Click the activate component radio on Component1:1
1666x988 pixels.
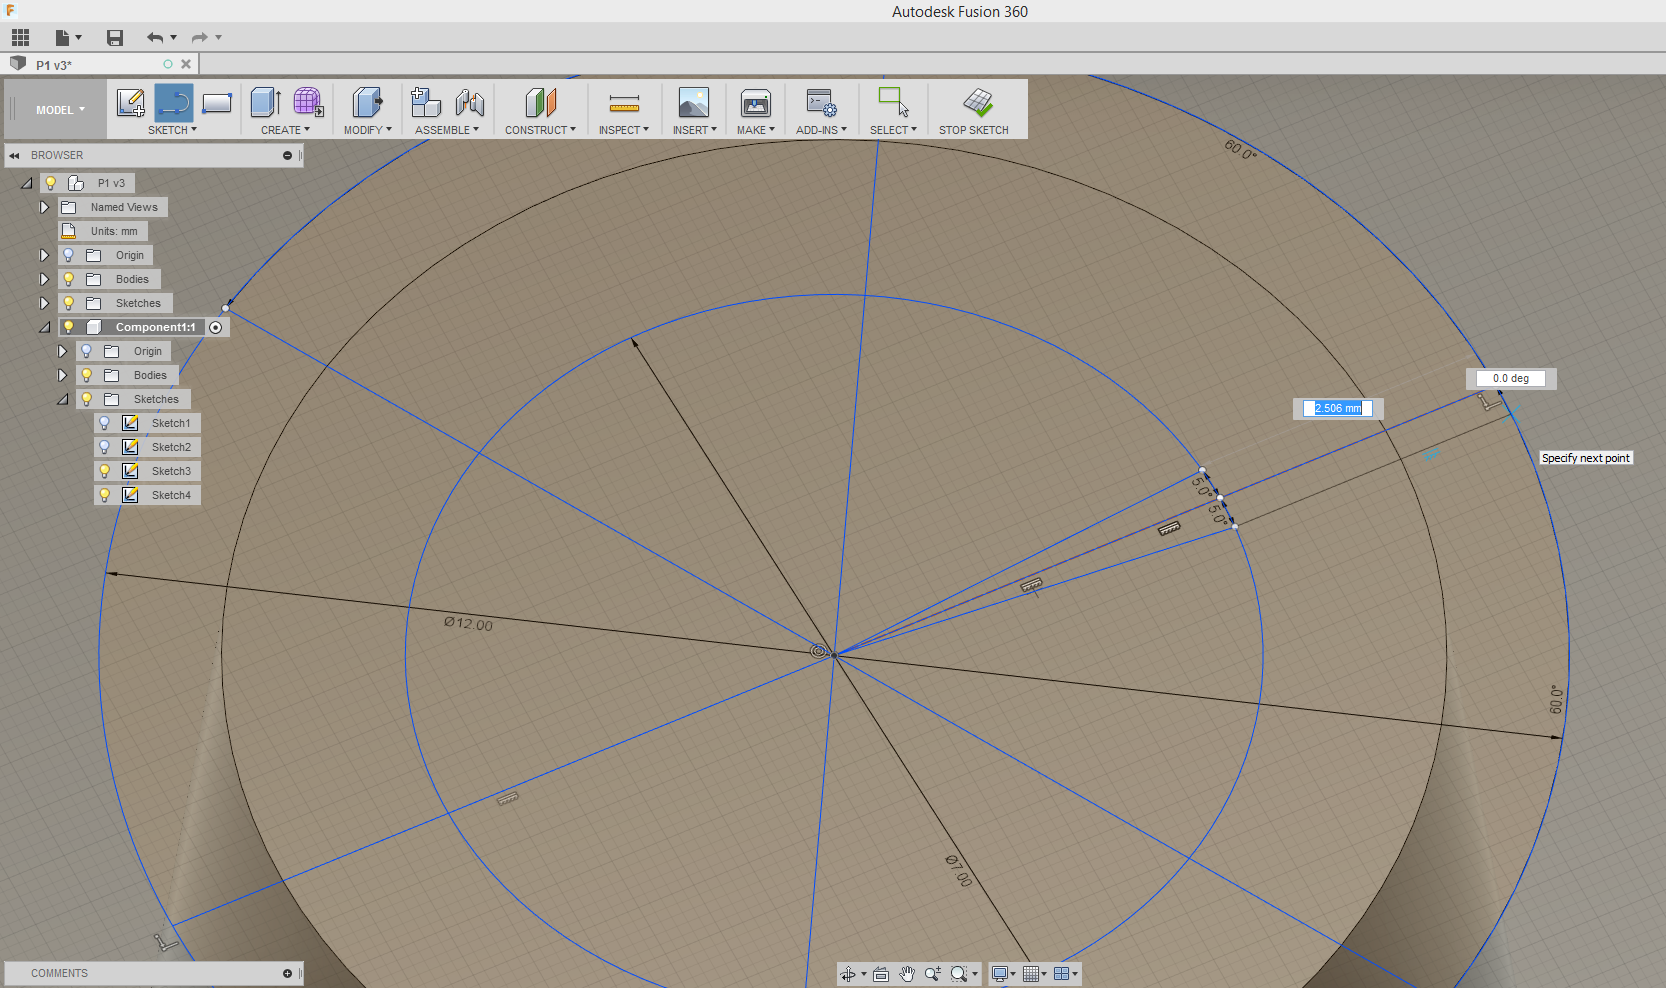(x=215, y=327)
